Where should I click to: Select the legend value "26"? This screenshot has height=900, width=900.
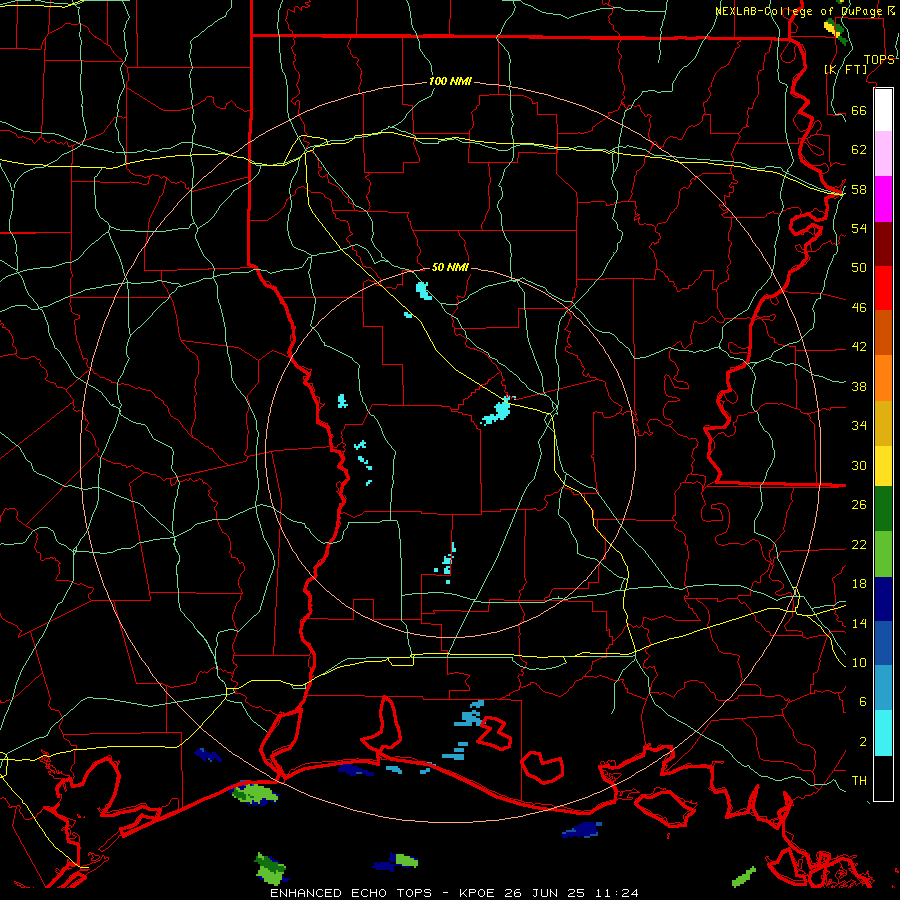pos(859,505)
